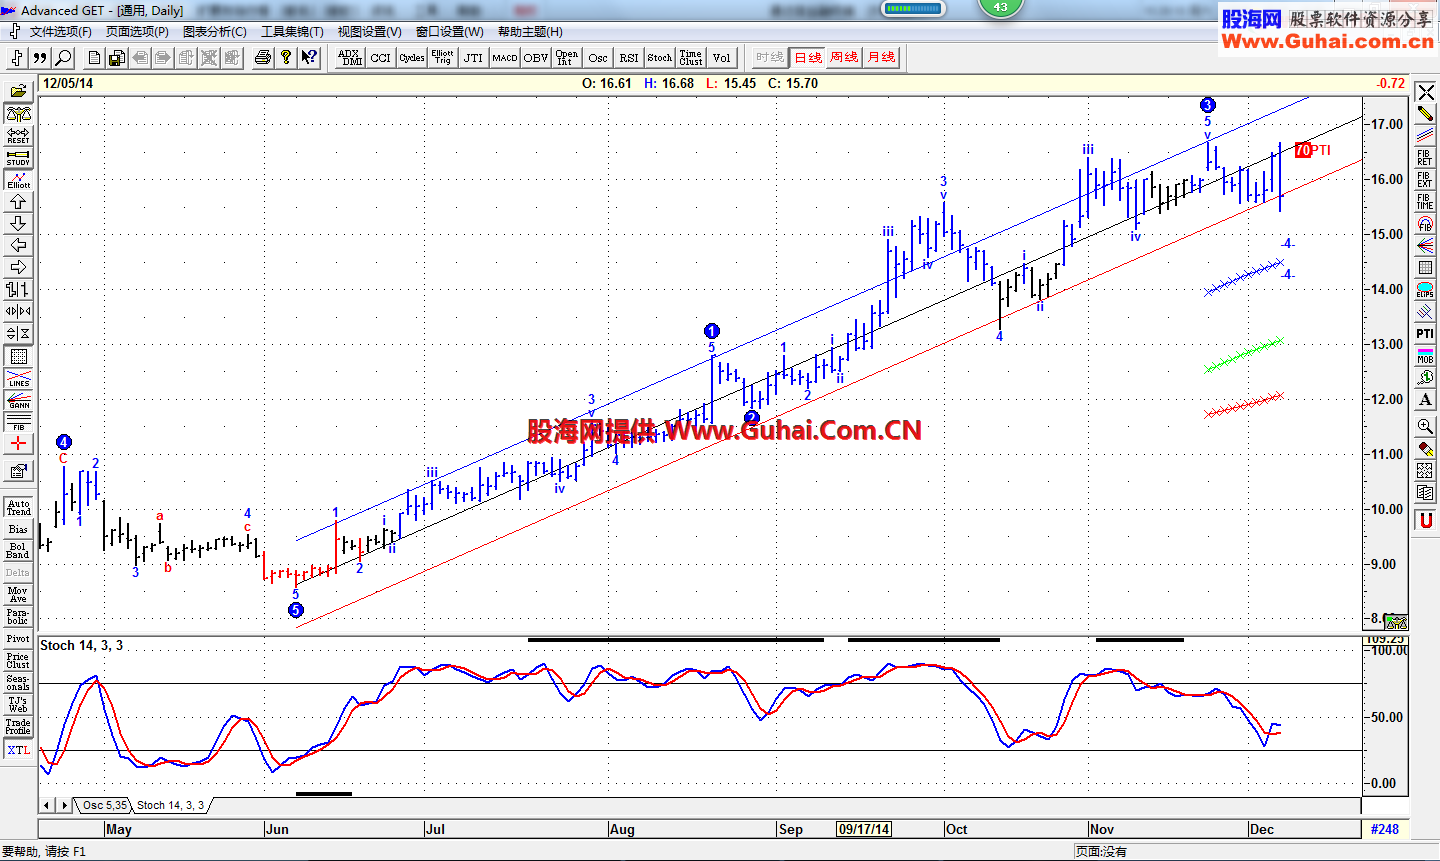Toggle the MACD indicator
This screenshot has height=861, width=1440.
coord(504,57)
